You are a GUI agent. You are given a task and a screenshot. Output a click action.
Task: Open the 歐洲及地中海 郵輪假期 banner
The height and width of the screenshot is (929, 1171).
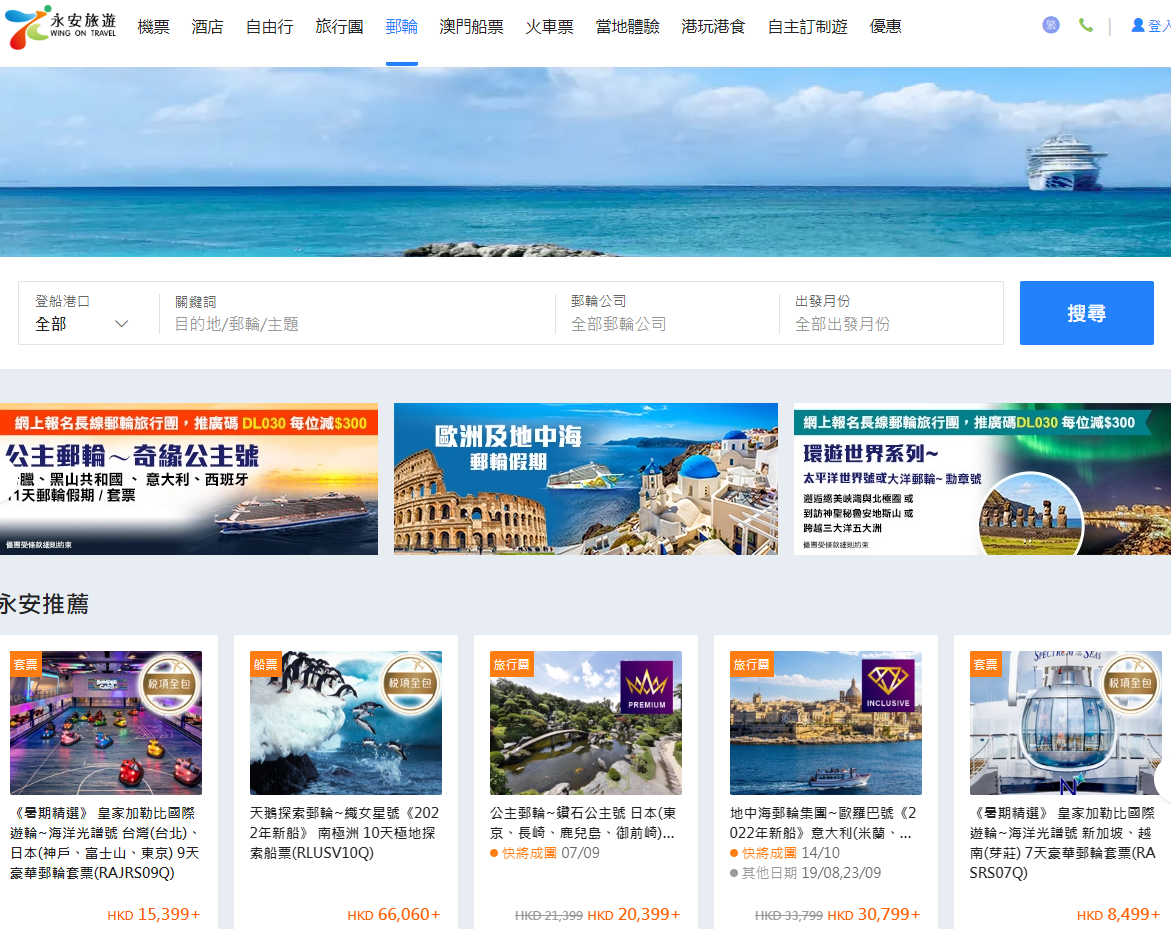pos(586,479)
